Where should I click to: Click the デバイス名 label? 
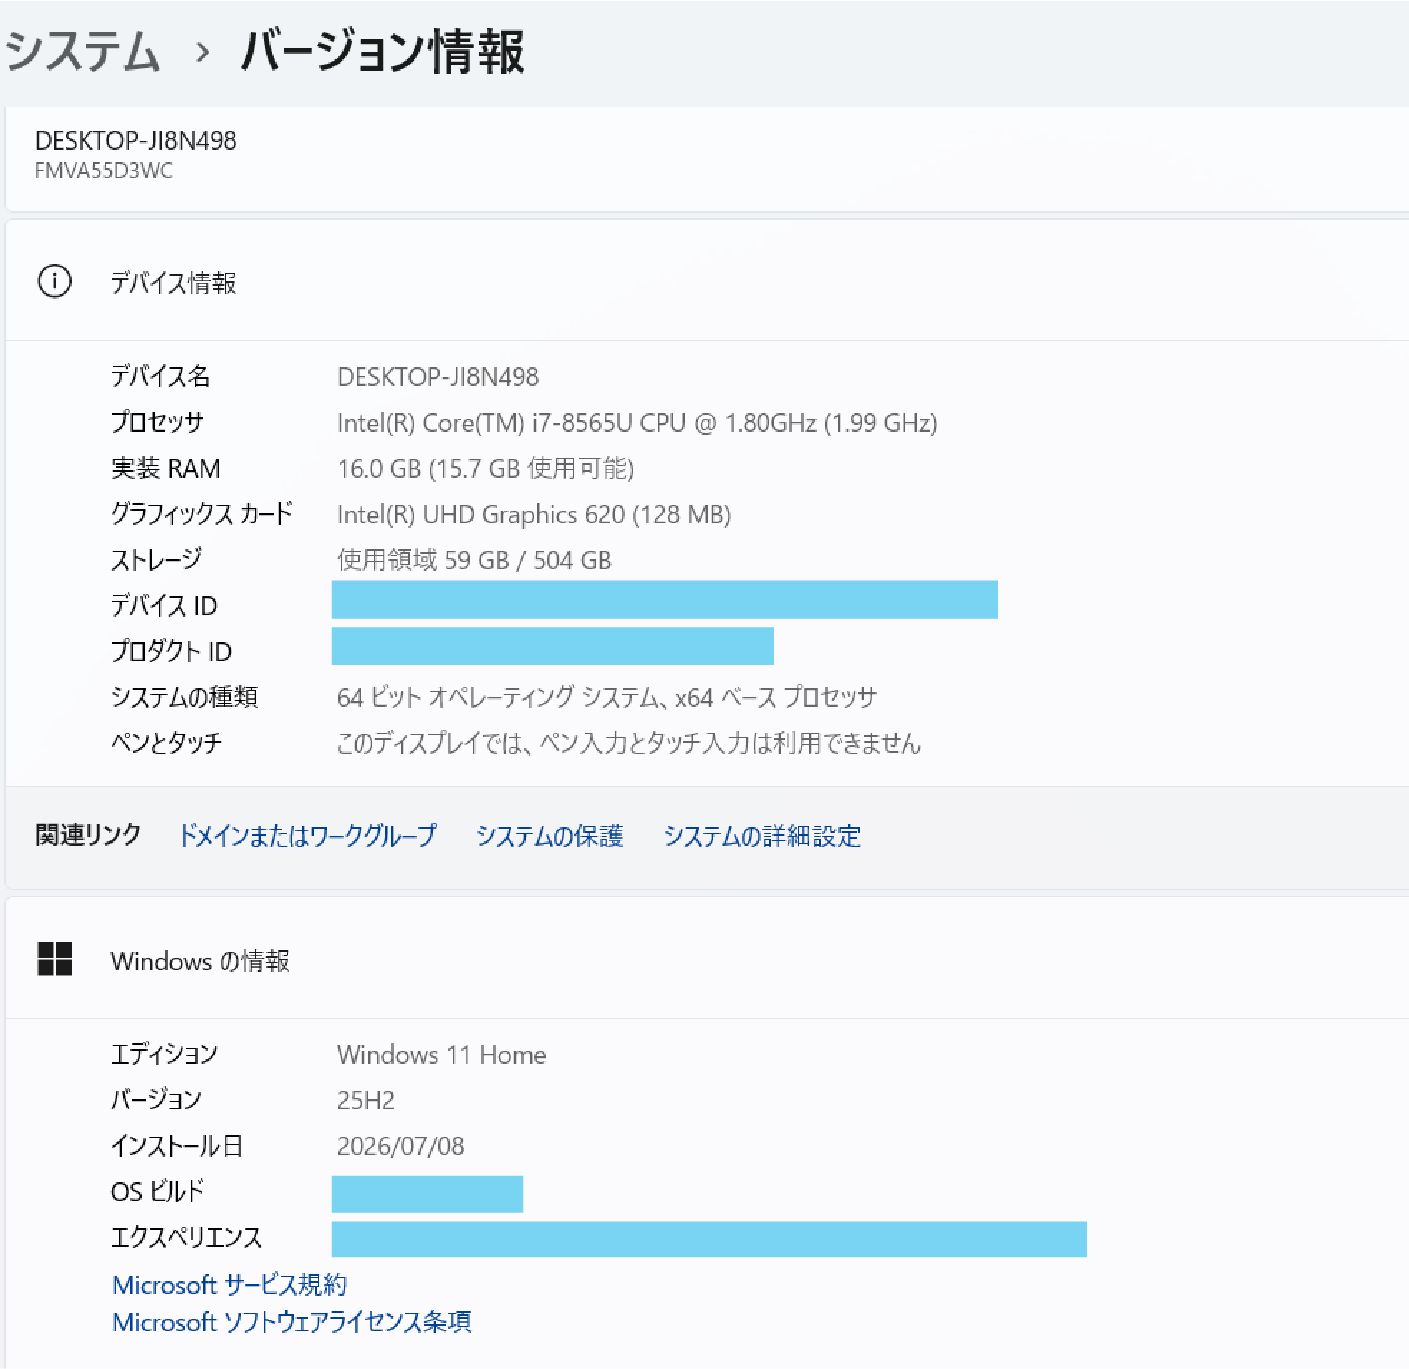160,376
